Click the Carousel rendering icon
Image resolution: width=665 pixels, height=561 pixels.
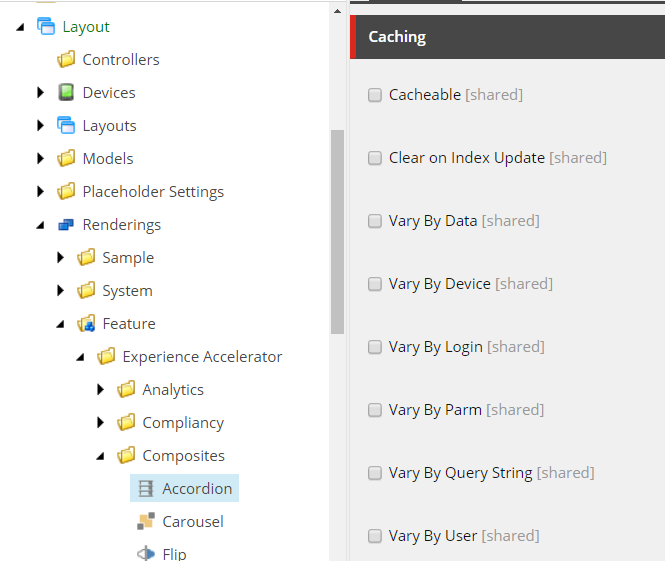tap(146, 521)
